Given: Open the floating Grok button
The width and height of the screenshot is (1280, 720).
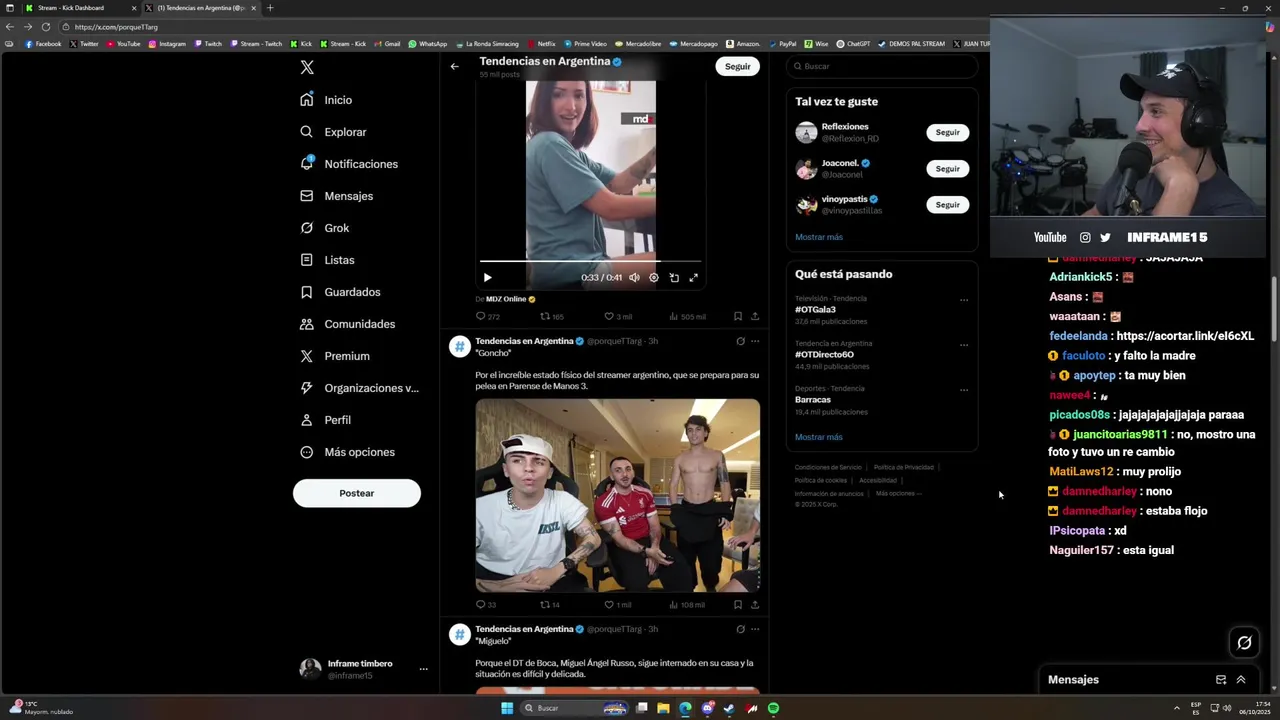Looking at the screenshot, I should point(1244,643).
